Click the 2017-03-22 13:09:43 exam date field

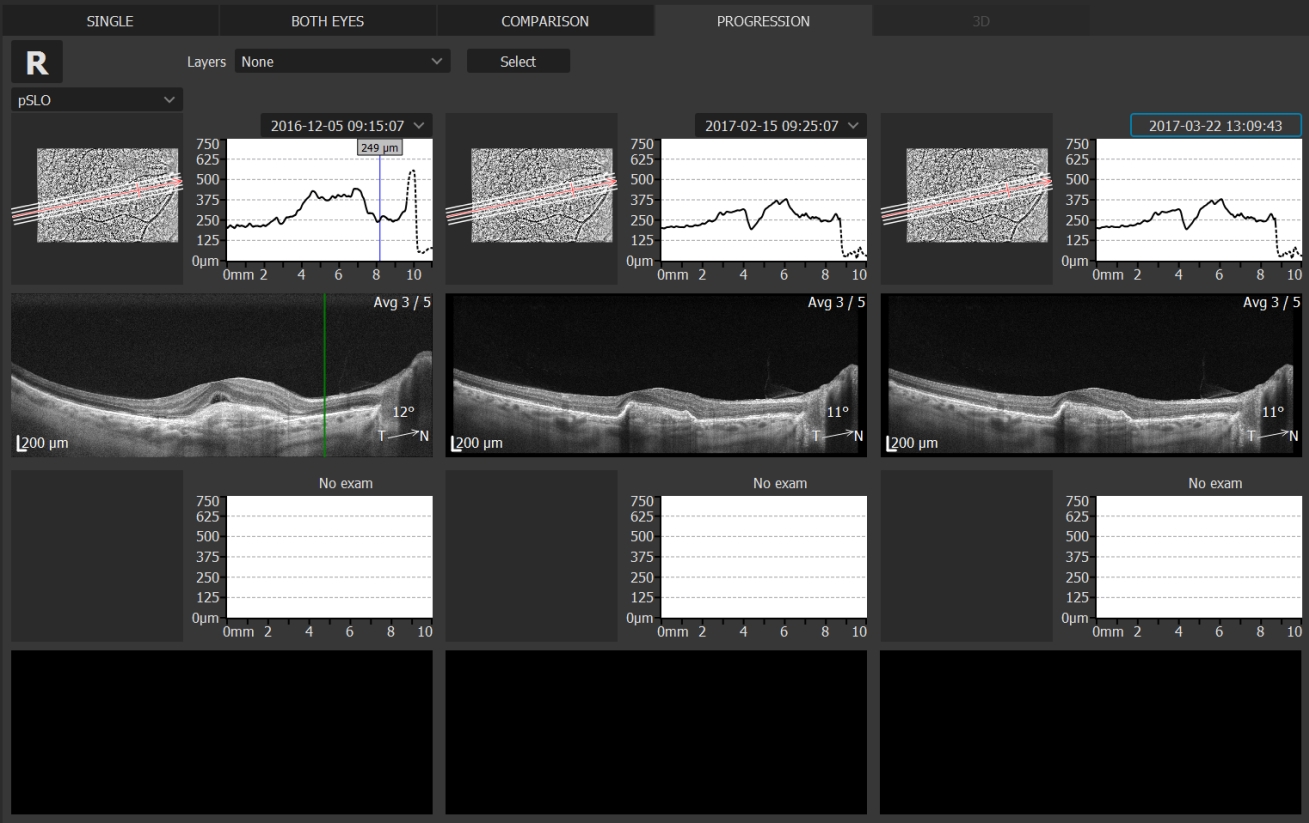tap(1216, 126)
